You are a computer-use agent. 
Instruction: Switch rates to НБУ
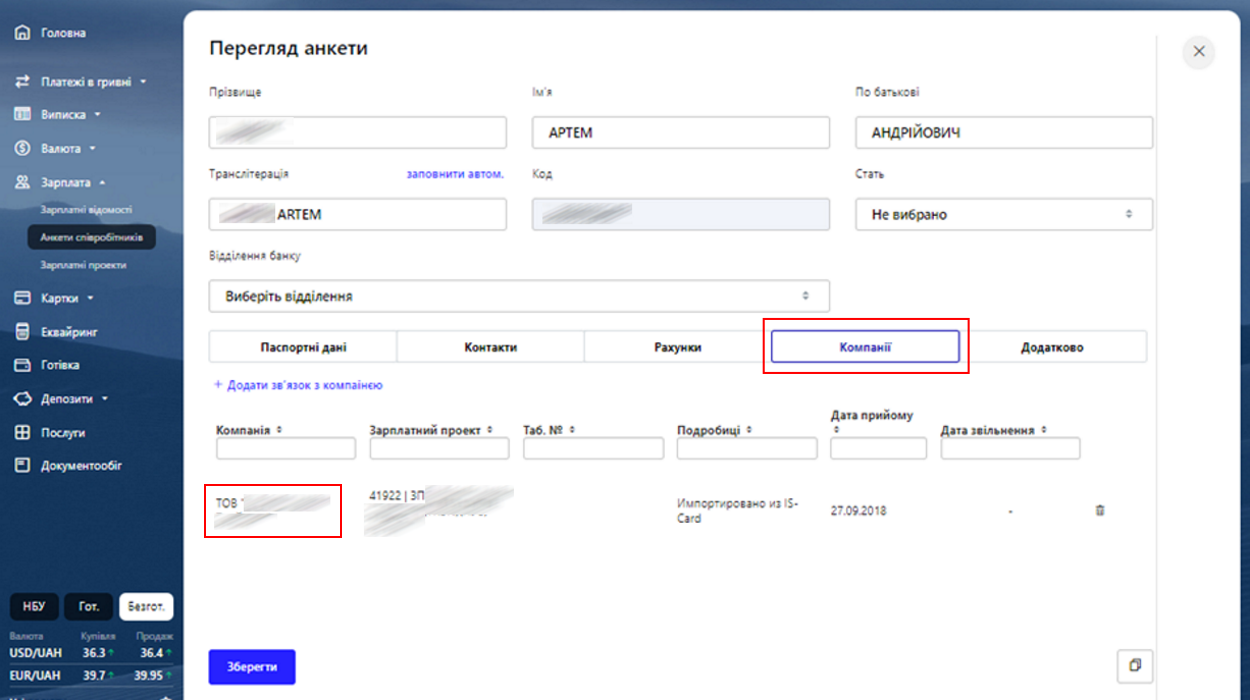click(34, 606)
